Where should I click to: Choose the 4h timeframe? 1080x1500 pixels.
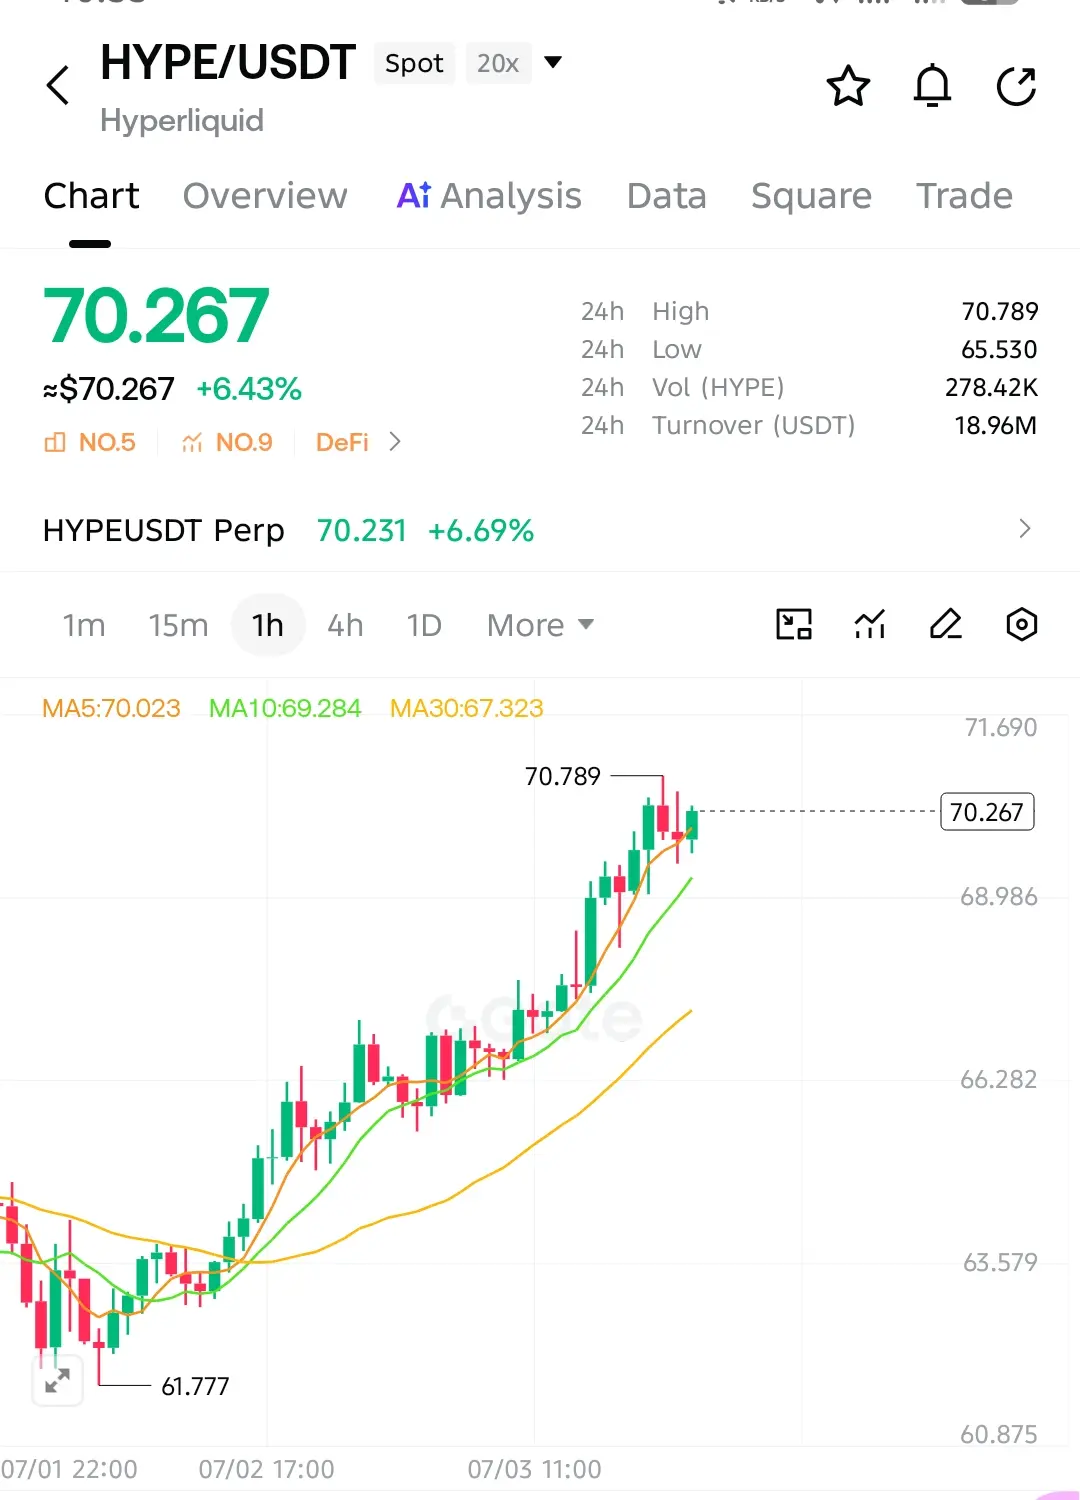[345, 626]
